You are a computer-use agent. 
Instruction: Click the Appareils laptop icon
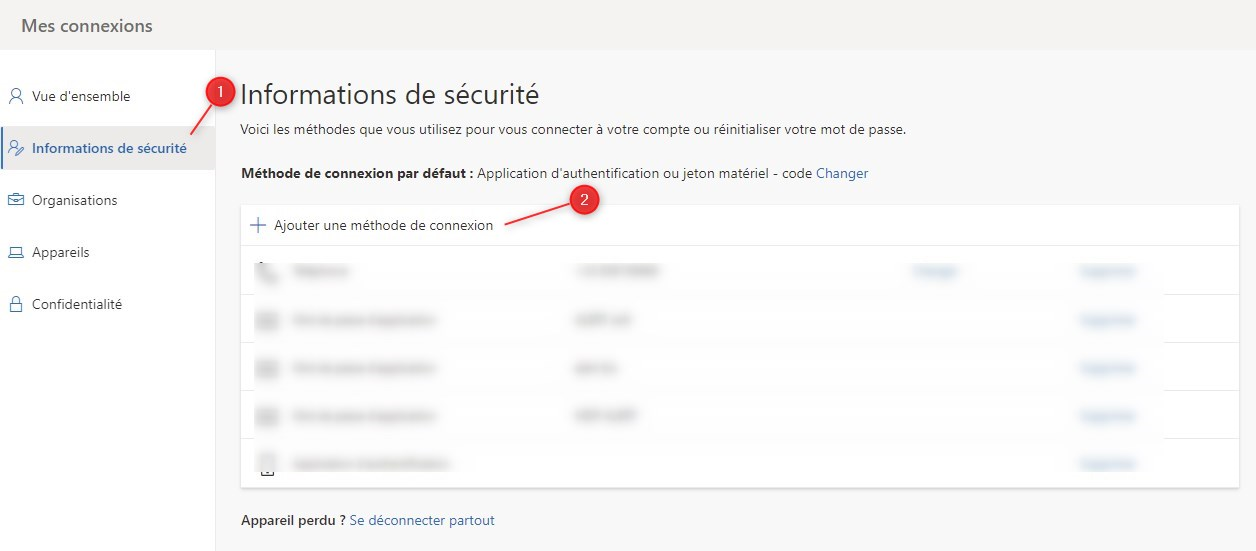pyautogui.click(x=15, y=253)
